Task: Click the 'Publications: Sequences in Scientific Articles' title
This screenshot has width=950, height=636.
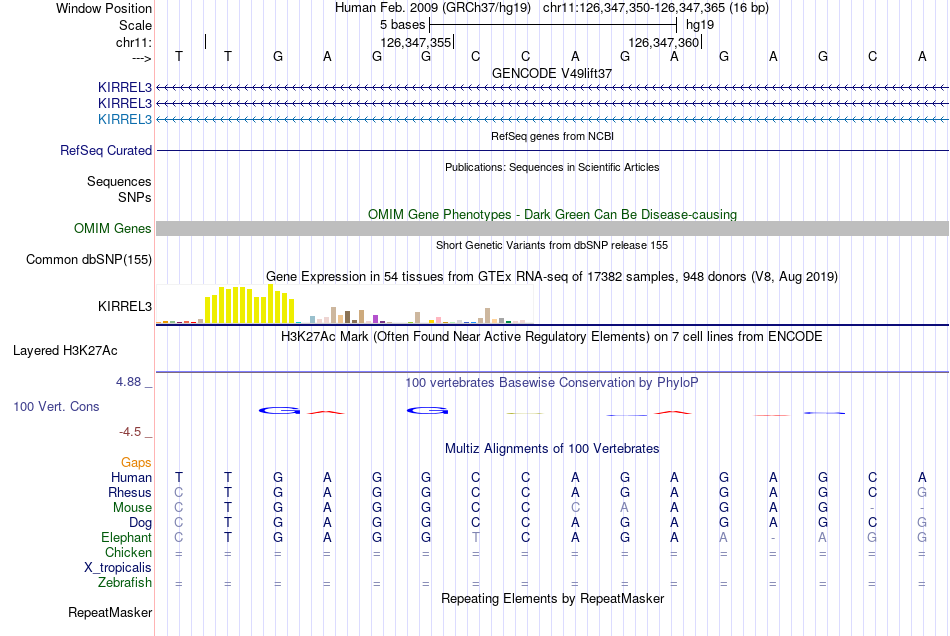Action: pos(552,167)
